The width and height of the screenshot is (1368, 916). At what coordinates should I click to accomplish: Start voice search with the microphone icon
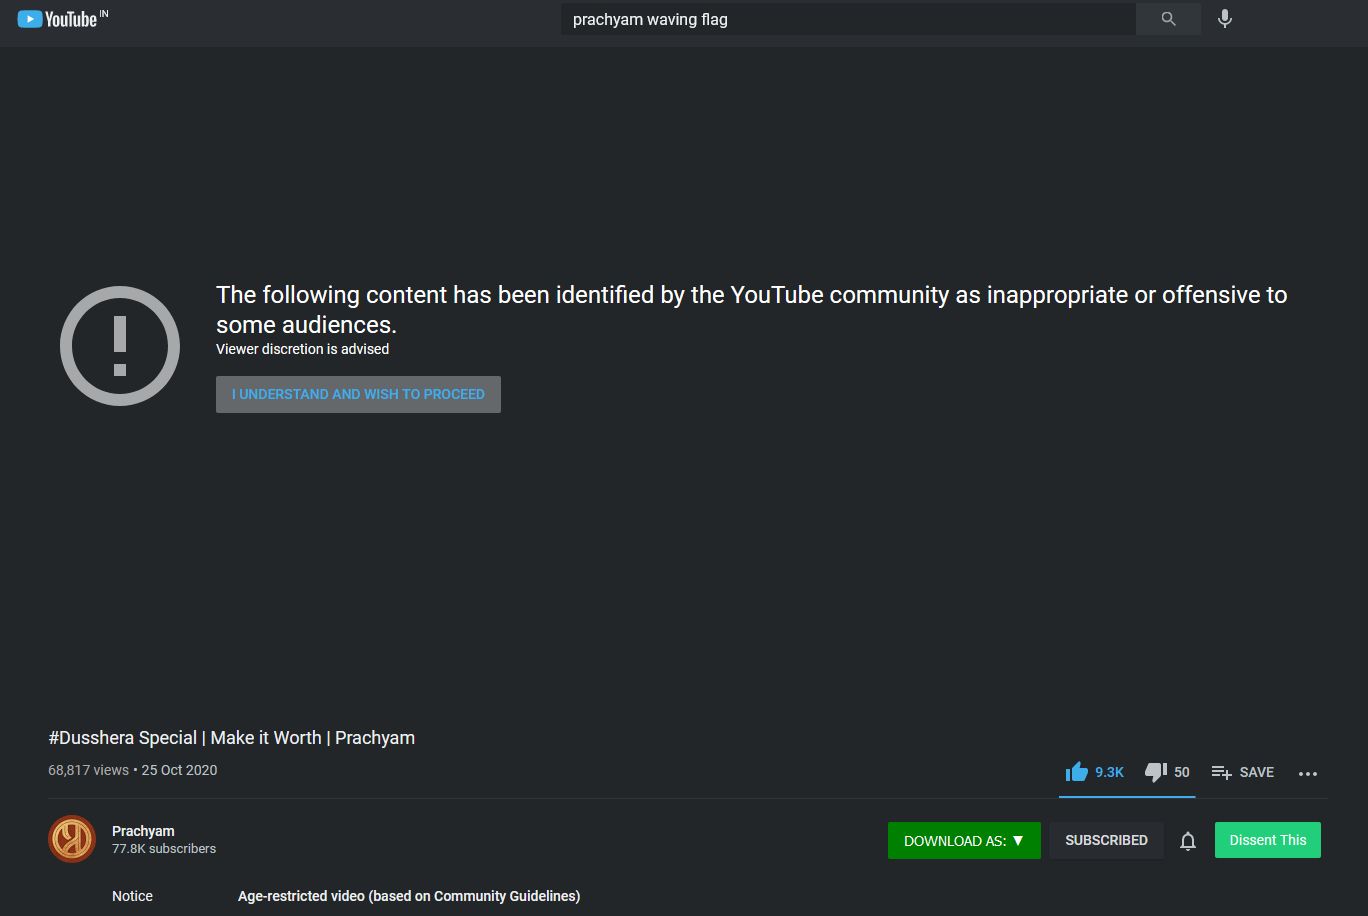click(1224, 18)
